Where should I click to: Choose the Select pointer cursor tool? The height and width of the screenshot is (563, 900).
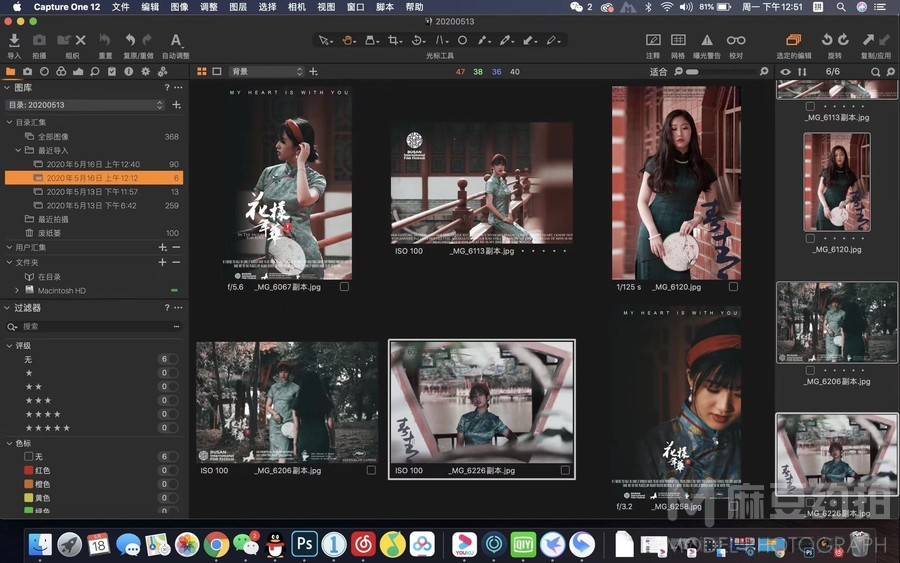324,40
